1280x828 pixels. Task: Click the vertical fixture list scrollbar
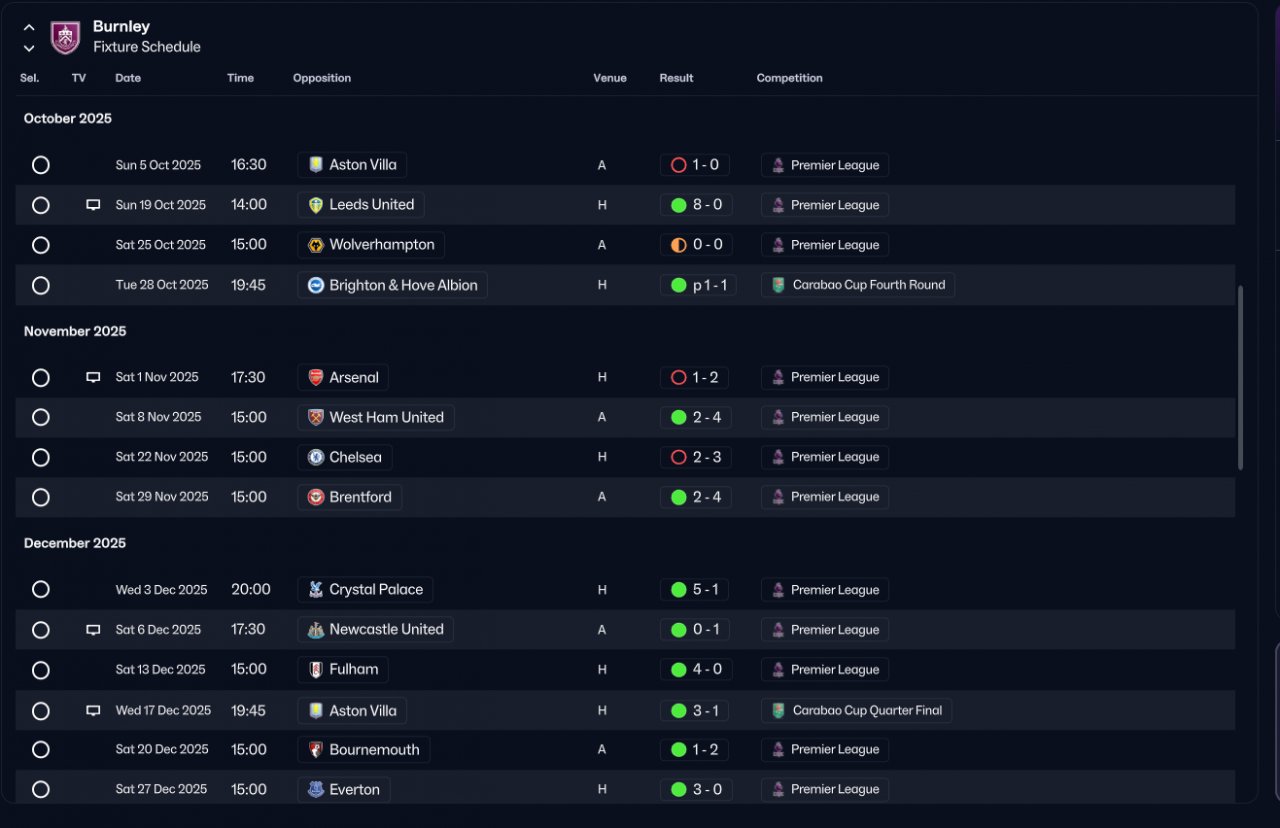1241,378
